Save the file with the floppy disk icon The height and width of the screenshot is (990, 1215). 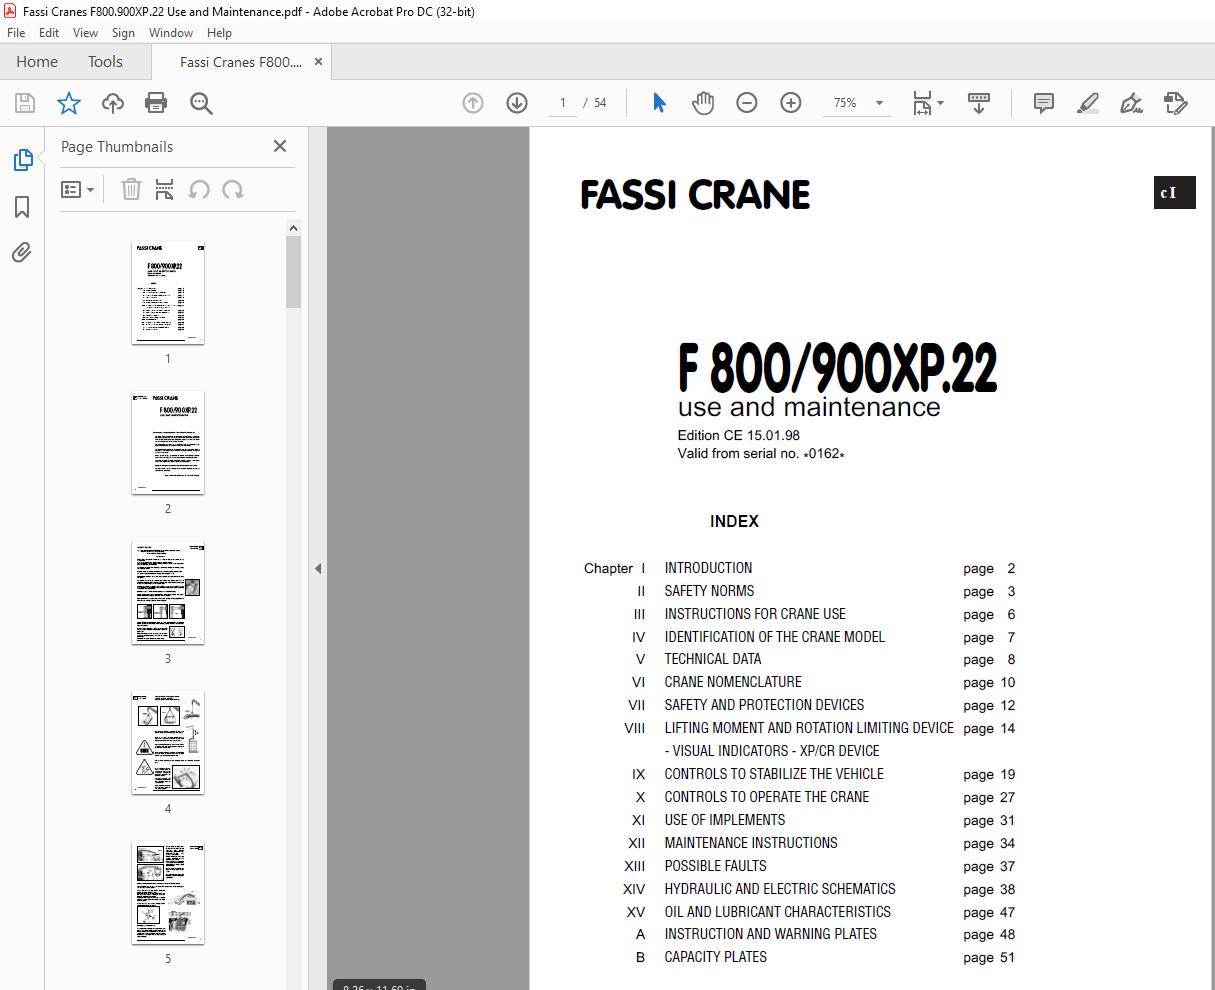point(25,103)
